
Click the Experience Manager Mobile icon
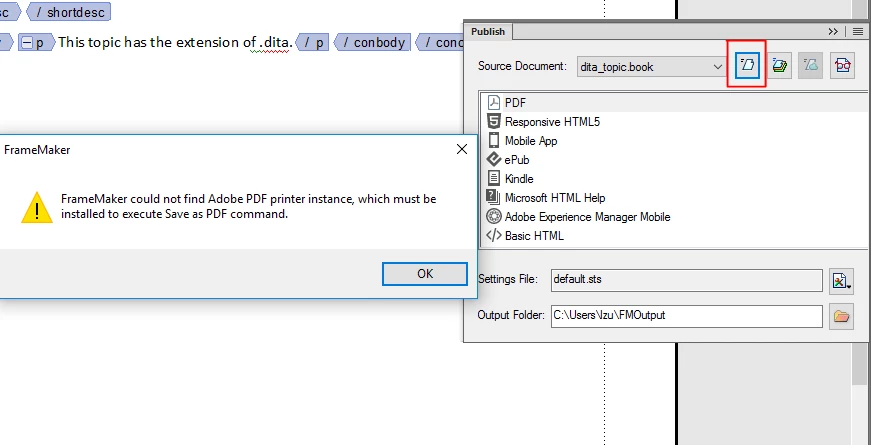pyautogui.click(x=493, y=216)
